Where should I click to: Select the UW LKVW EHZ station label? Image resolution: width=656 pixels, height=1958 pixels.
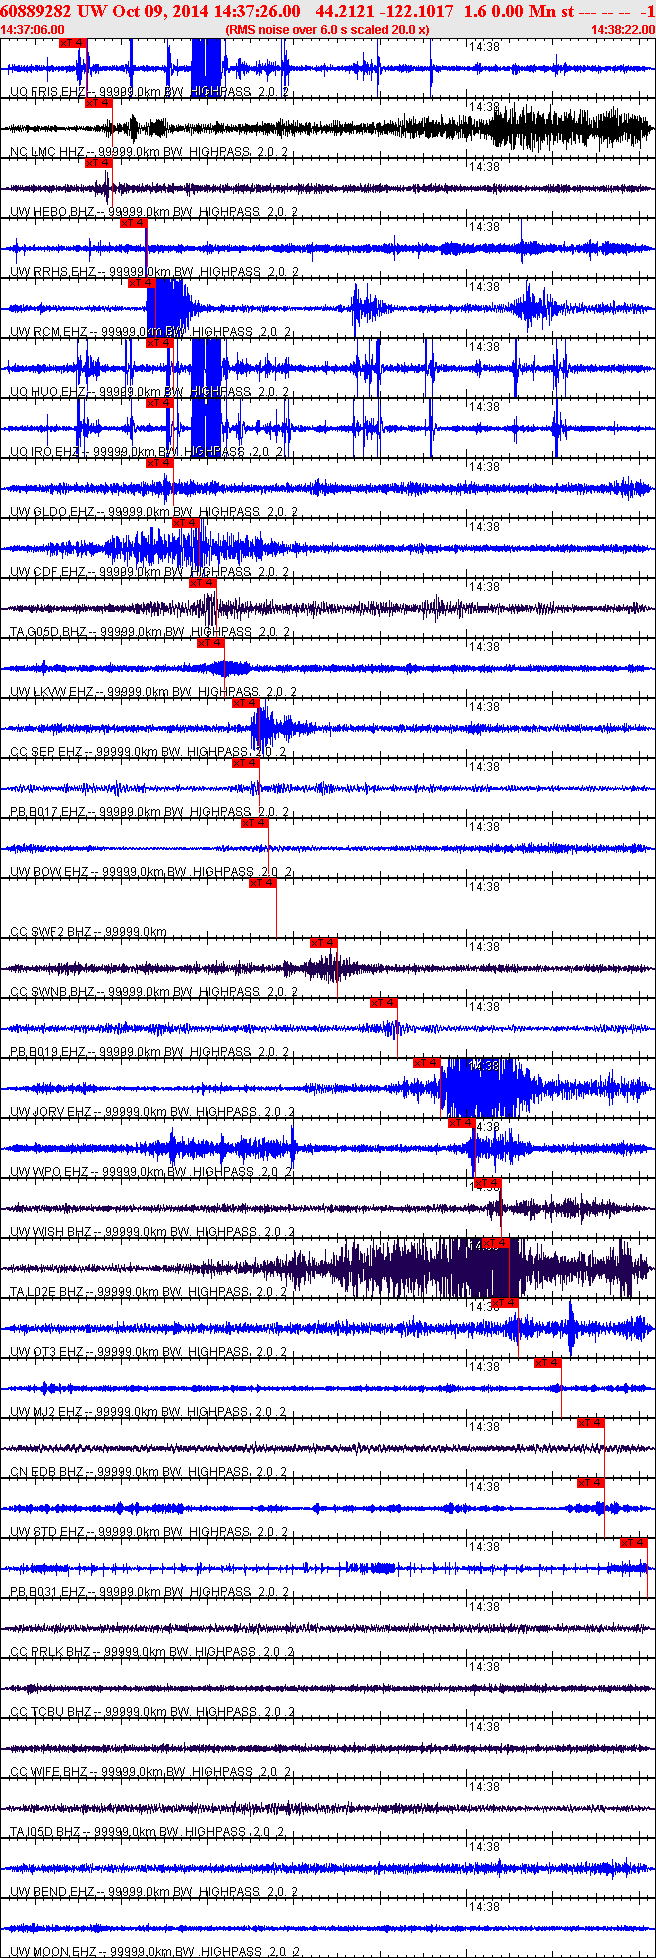[154, 692]
